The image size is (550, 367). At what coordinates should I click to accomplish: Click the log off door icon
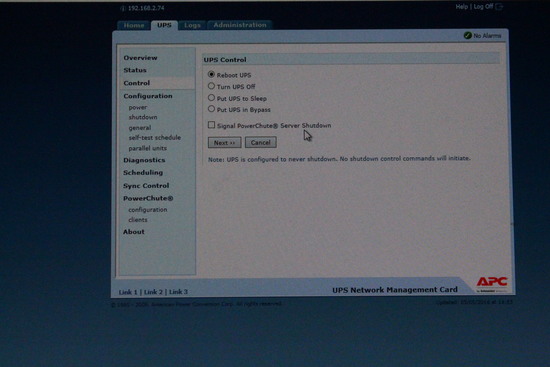(x=499, y=7)
